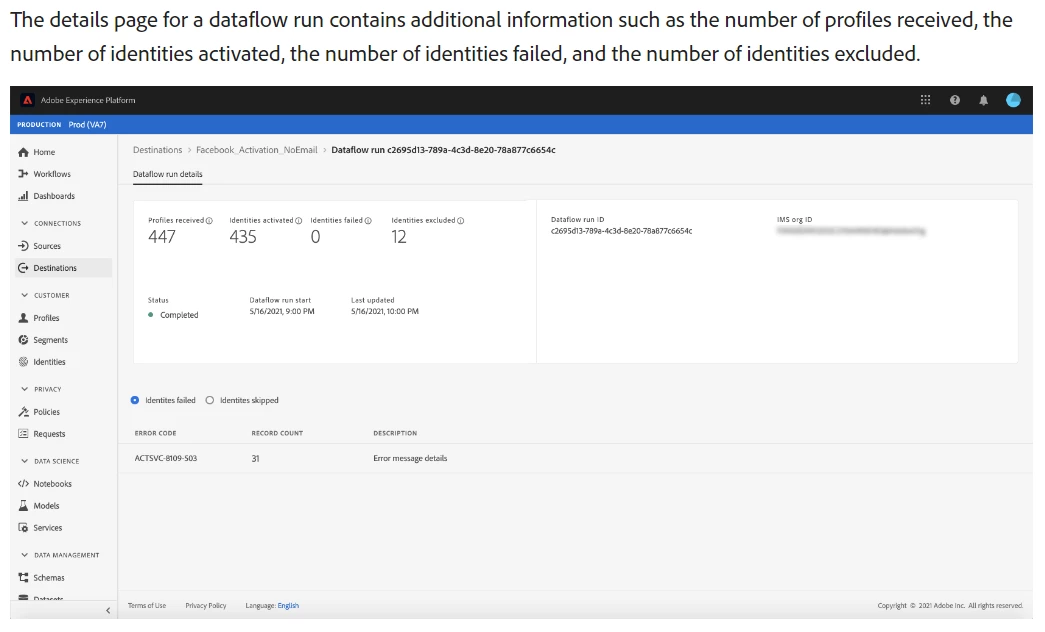The width and height of the screenshot is (1045, 632).
Task: Click info icon next to Profiles received
Action: pos(209,221)
